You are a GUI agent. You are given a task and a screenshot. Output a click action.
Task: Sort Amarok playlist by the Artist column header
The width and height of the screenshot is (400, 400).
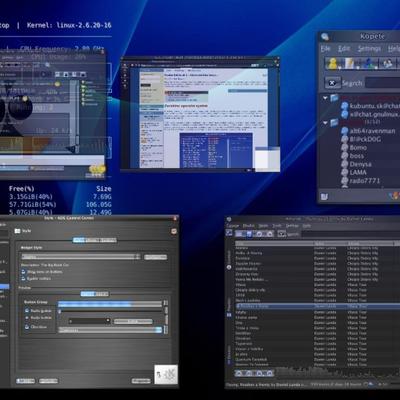pyautogui.click(x=330, y=244)
